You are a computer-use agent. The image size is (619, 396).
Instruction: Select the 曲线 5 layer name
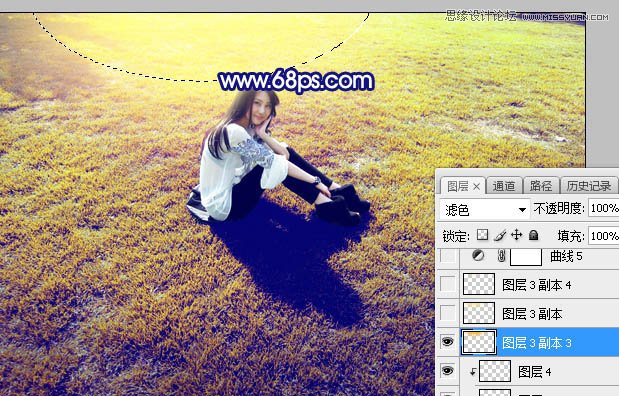point(566,256)
